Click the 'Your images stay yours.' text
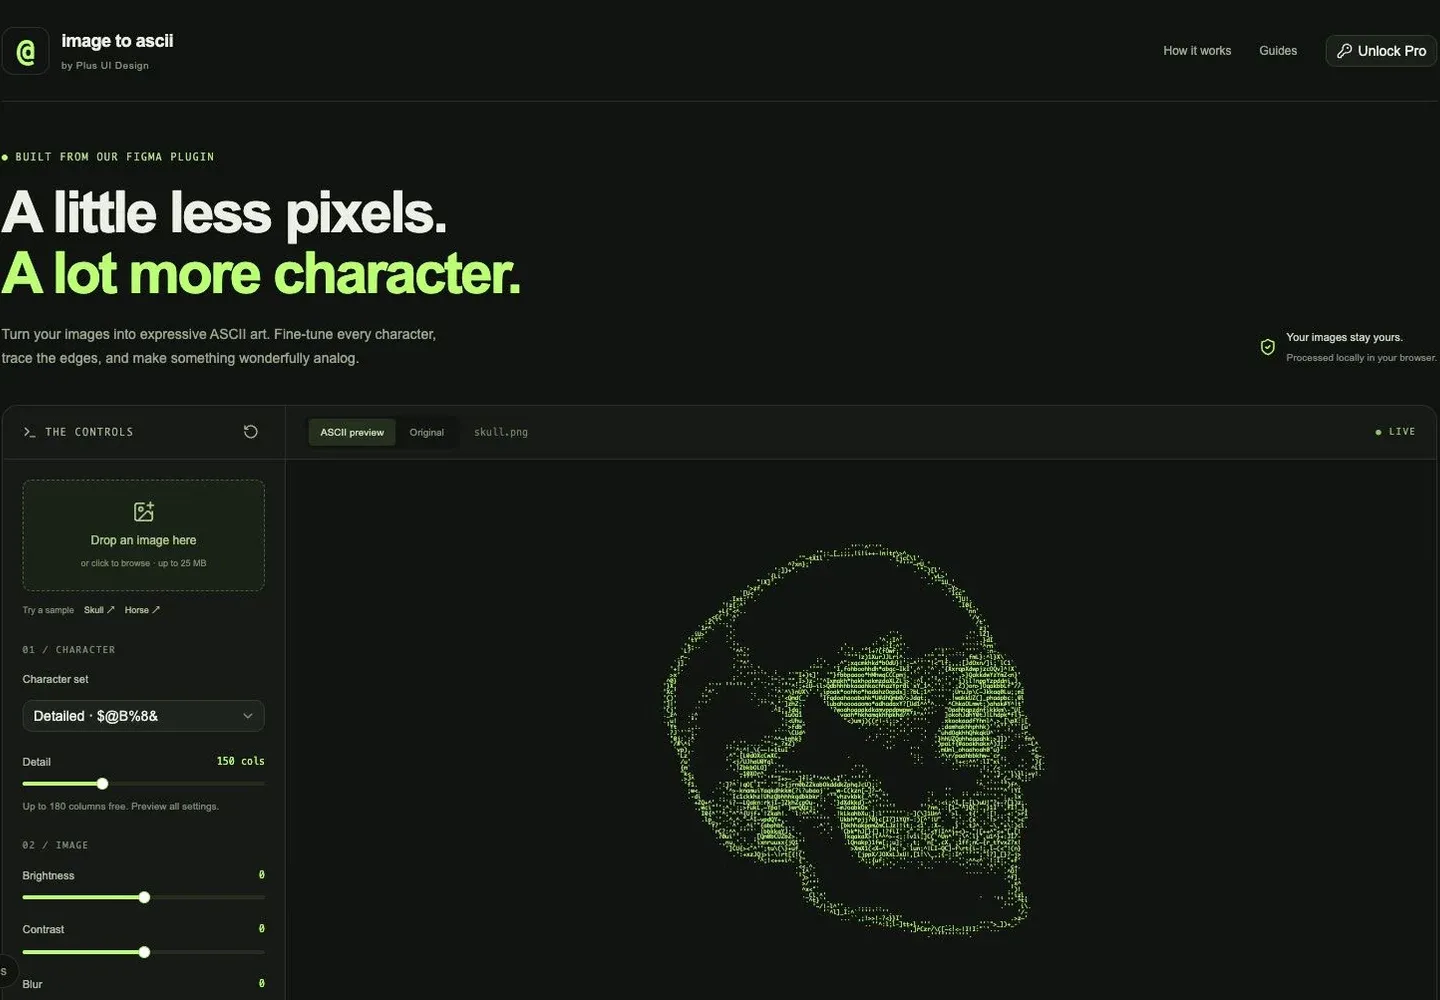The image size is (1440, 1000). coord(1344,337)
